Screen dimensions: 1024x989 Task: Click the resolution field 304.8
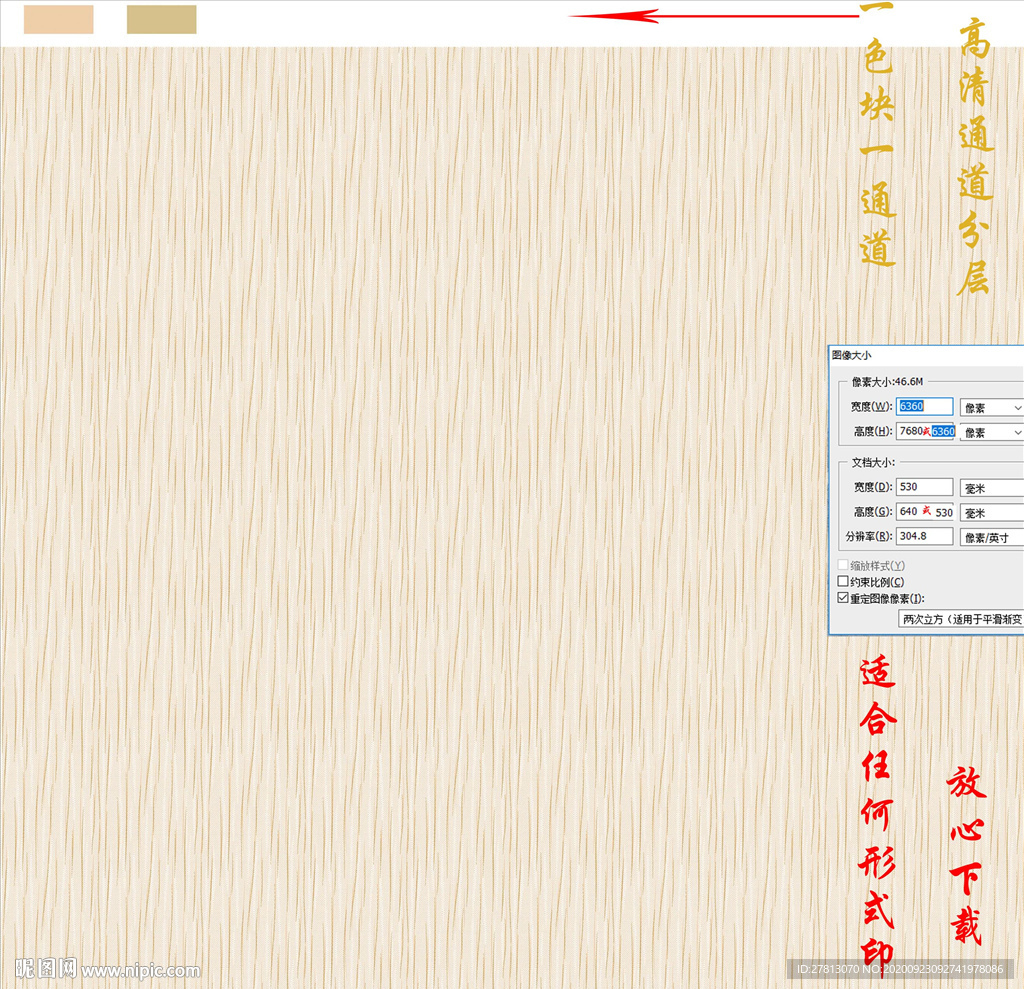(x=924, y=536)
